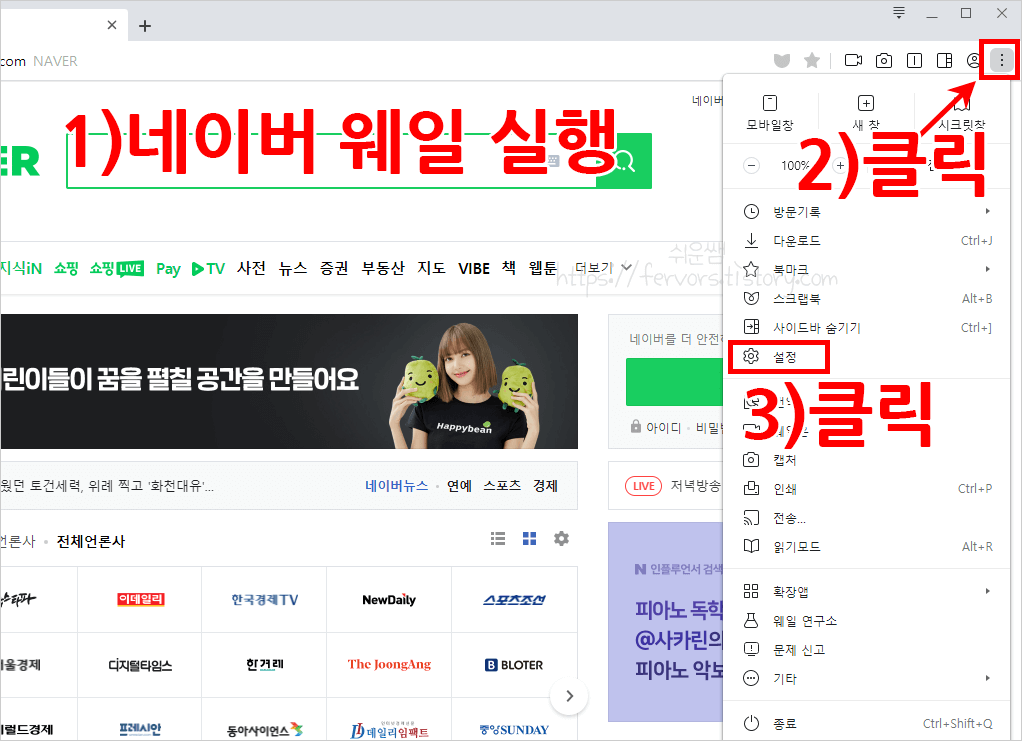Close the current browser tab
Screen dimensions: 1022x741
[x=111, y=25]
